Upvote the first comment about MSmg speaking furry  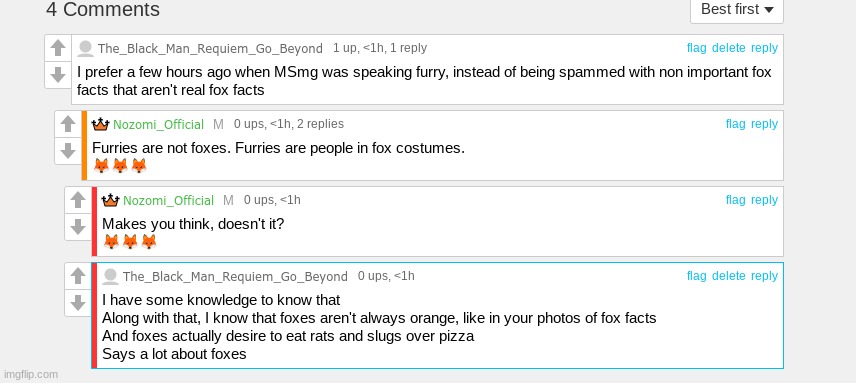[58, 48]
